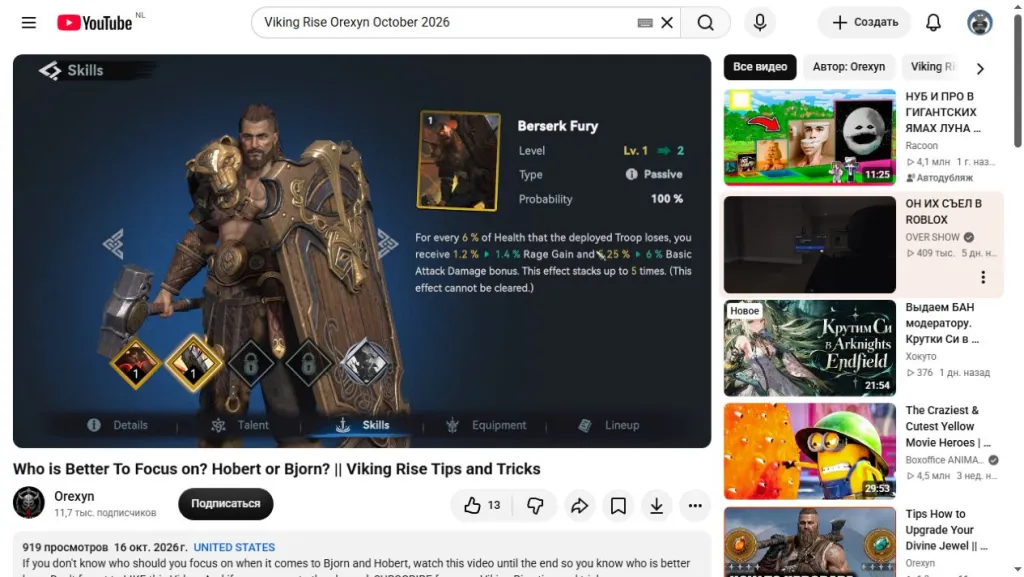Click the Details tab in video frame
Screen dimensions: 1024x577
(118, 426)
